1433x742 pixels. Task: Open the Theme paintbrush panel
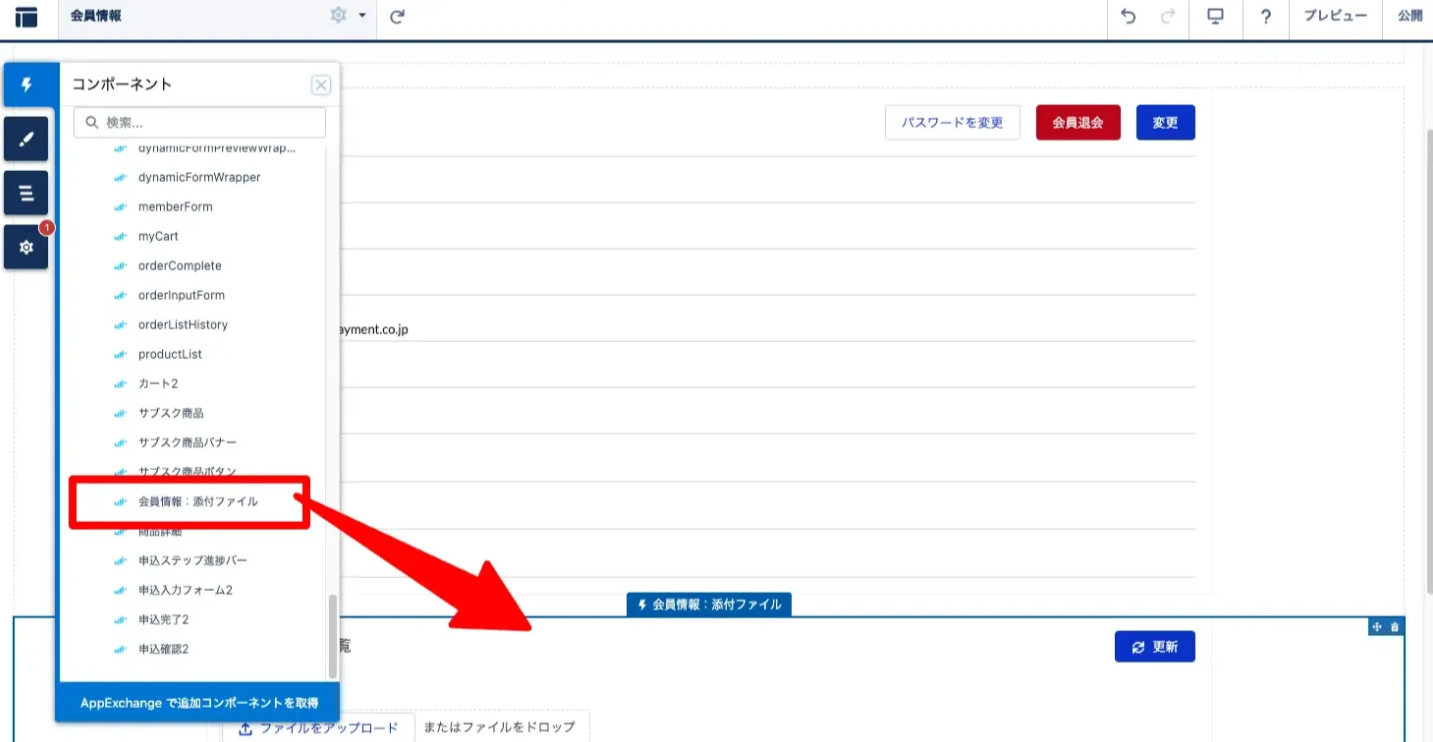[x=27, y=139]
